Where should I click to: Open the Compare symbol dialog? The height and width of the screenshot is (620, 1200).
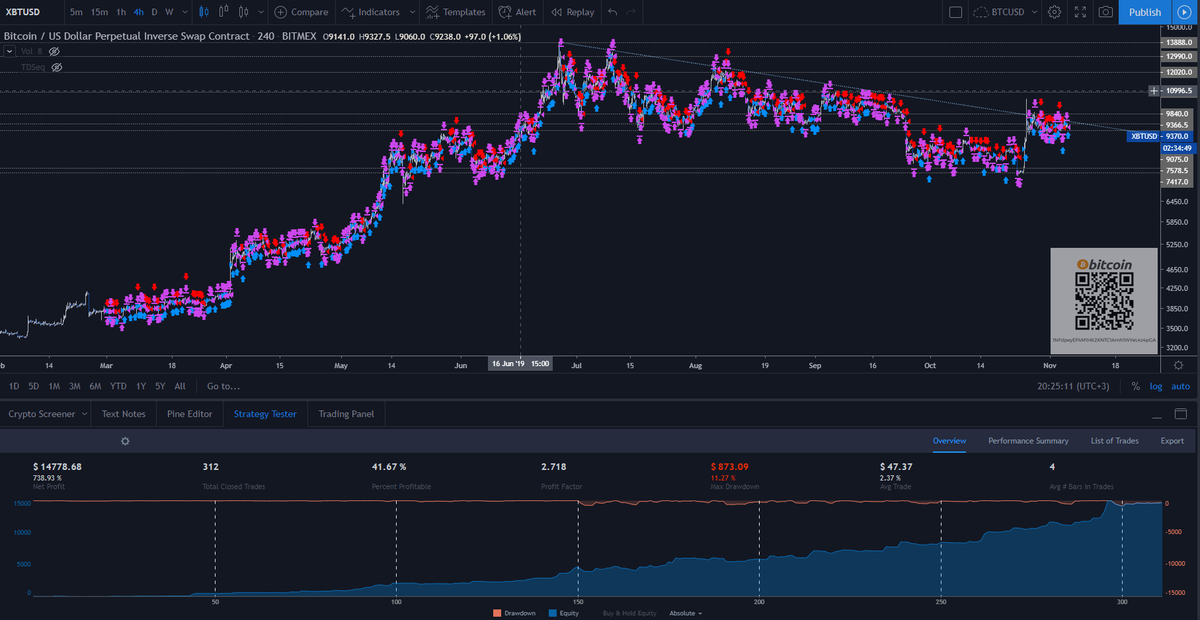pyautogui.click(x=301, y=12)
